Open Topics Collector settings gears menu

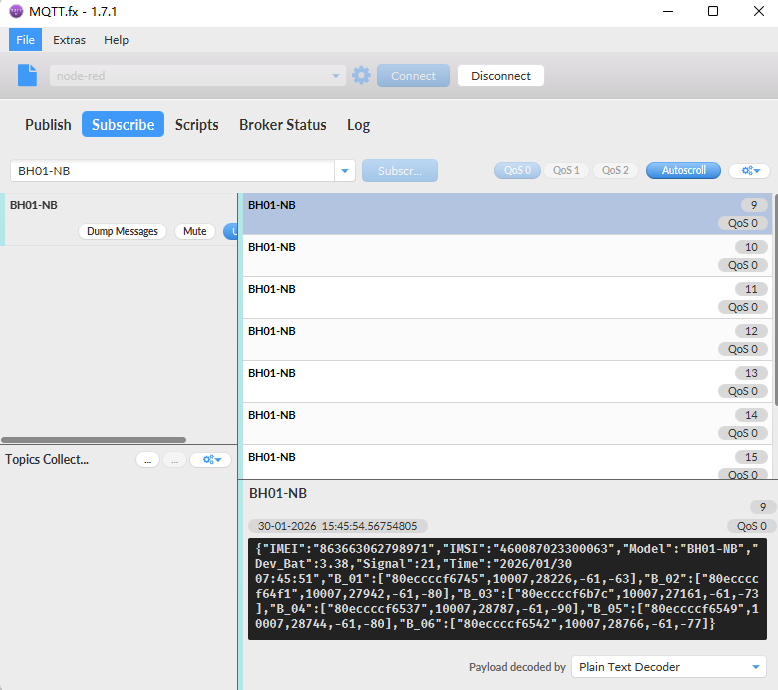coord(211,460)
